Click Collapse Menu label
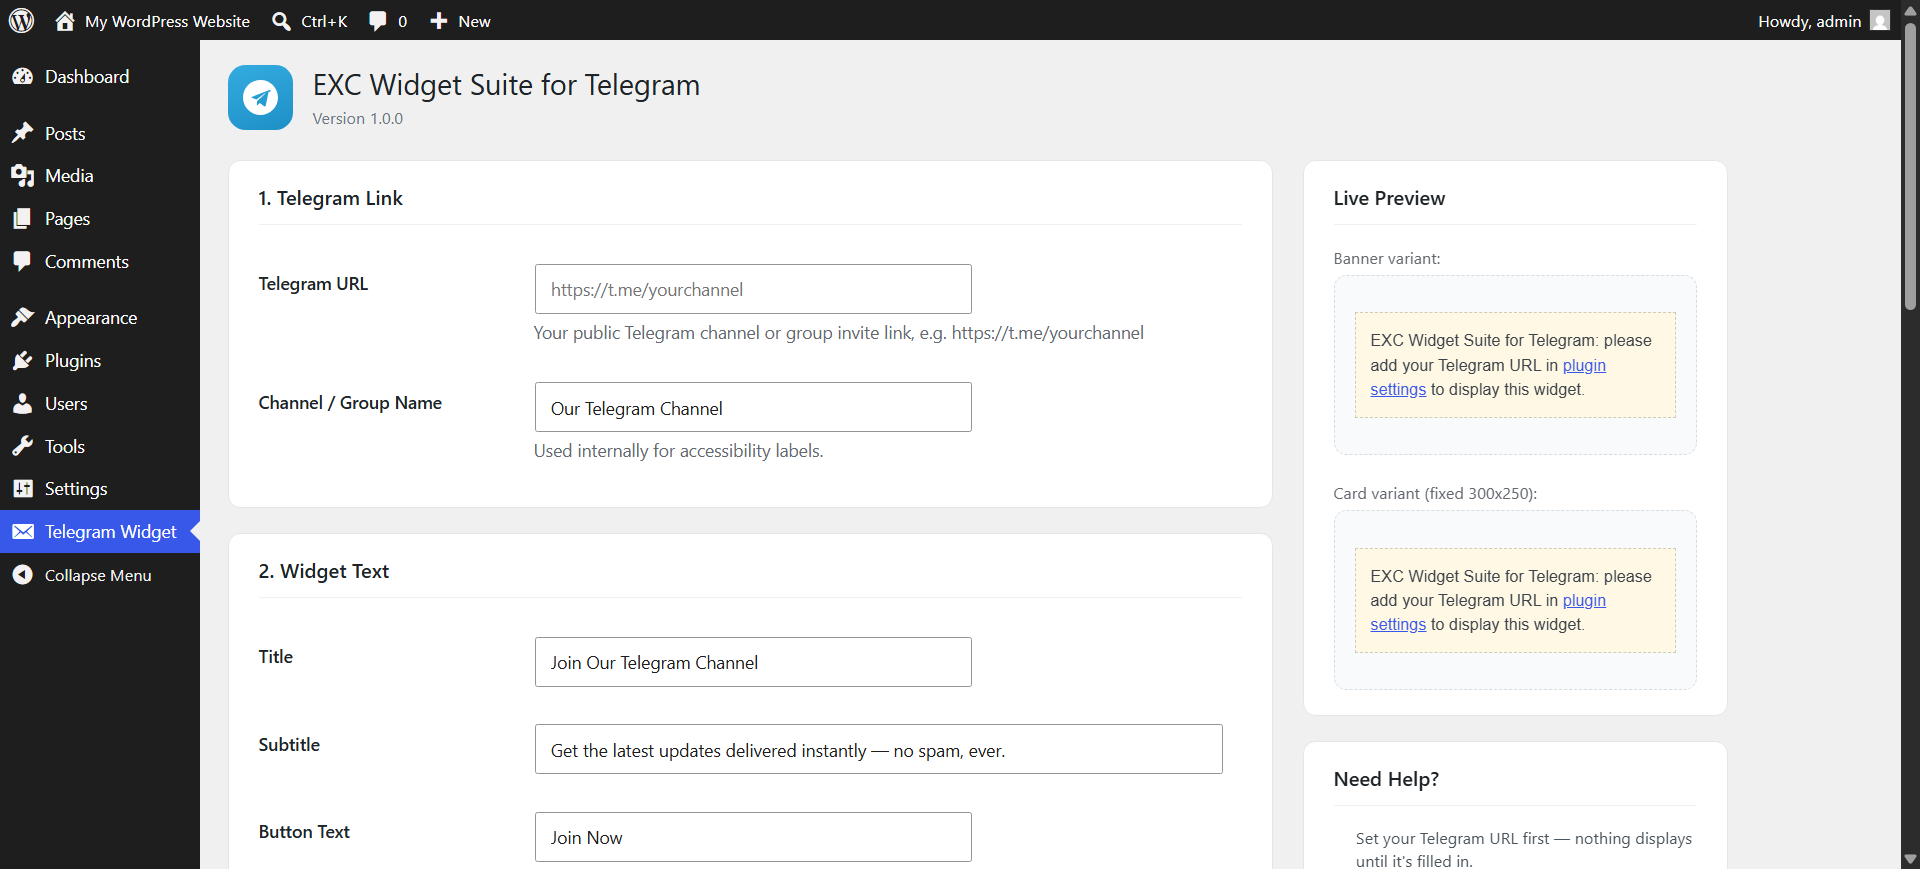 tap(98, 575)
